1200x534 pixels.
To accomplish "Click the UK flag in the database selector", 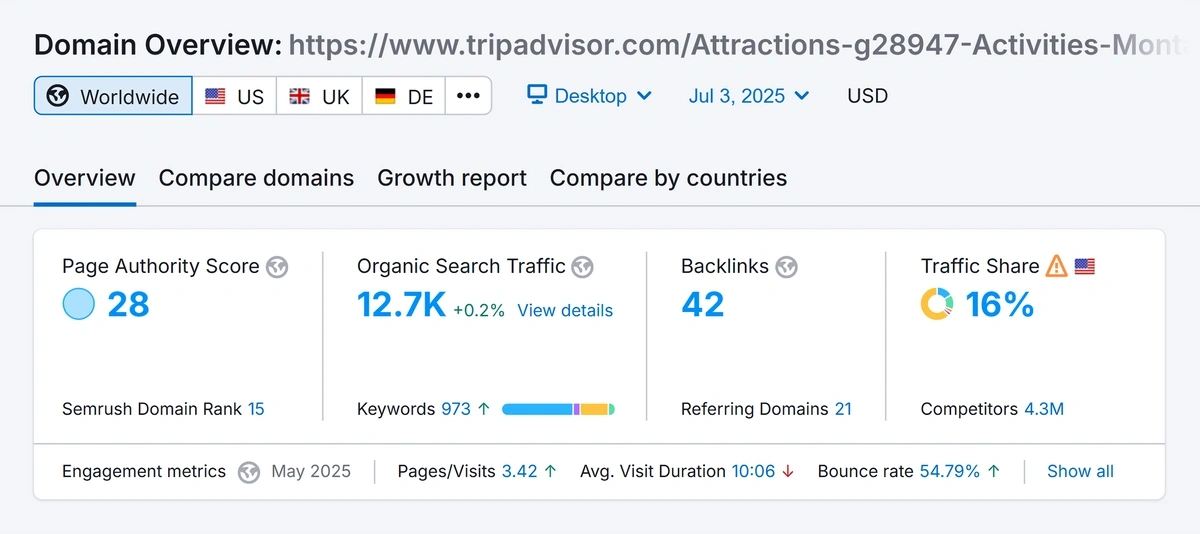I will click(x=299, y=97).
